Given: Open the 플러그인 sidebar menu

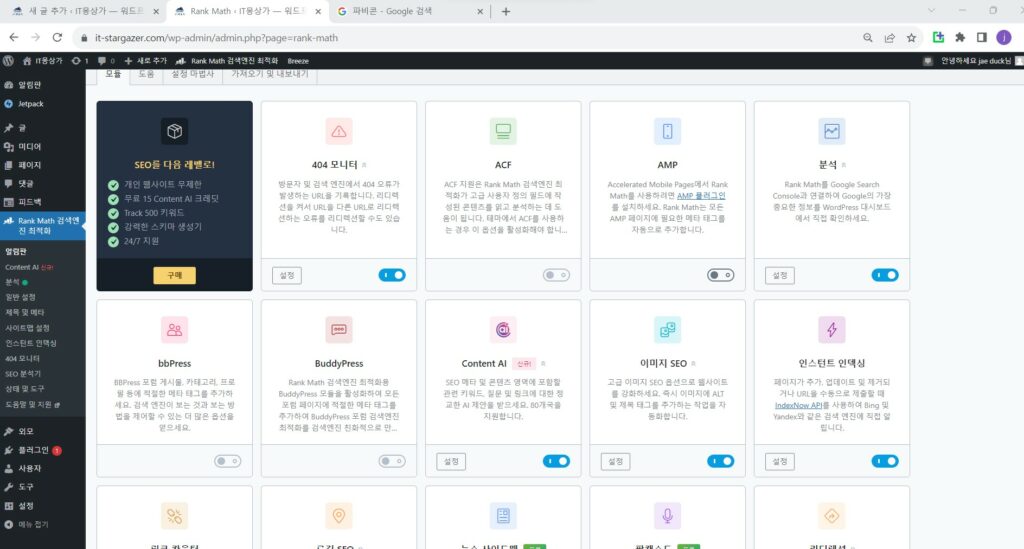Looking at the screenshot, I should click(x=42, y=450).
